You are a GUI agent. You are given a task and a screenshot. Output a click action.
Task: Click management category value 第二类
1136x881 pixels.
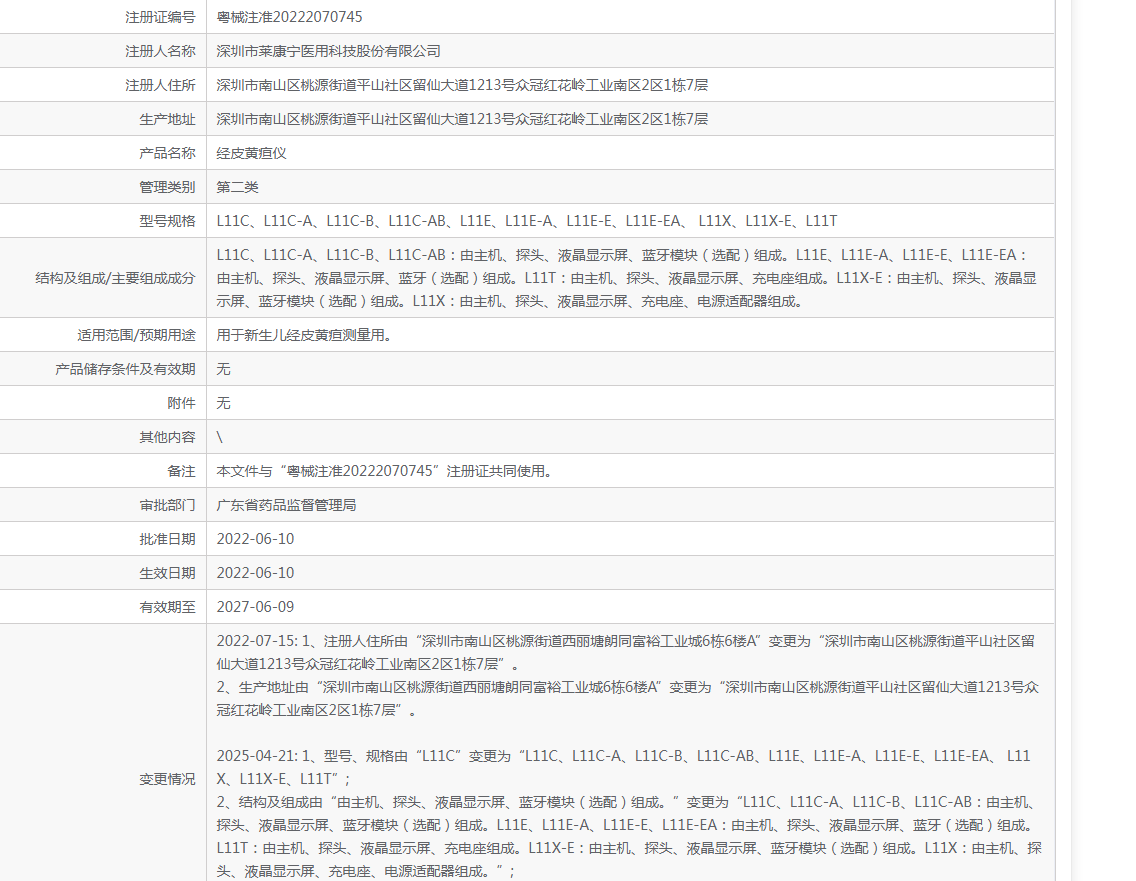(237, 187)
